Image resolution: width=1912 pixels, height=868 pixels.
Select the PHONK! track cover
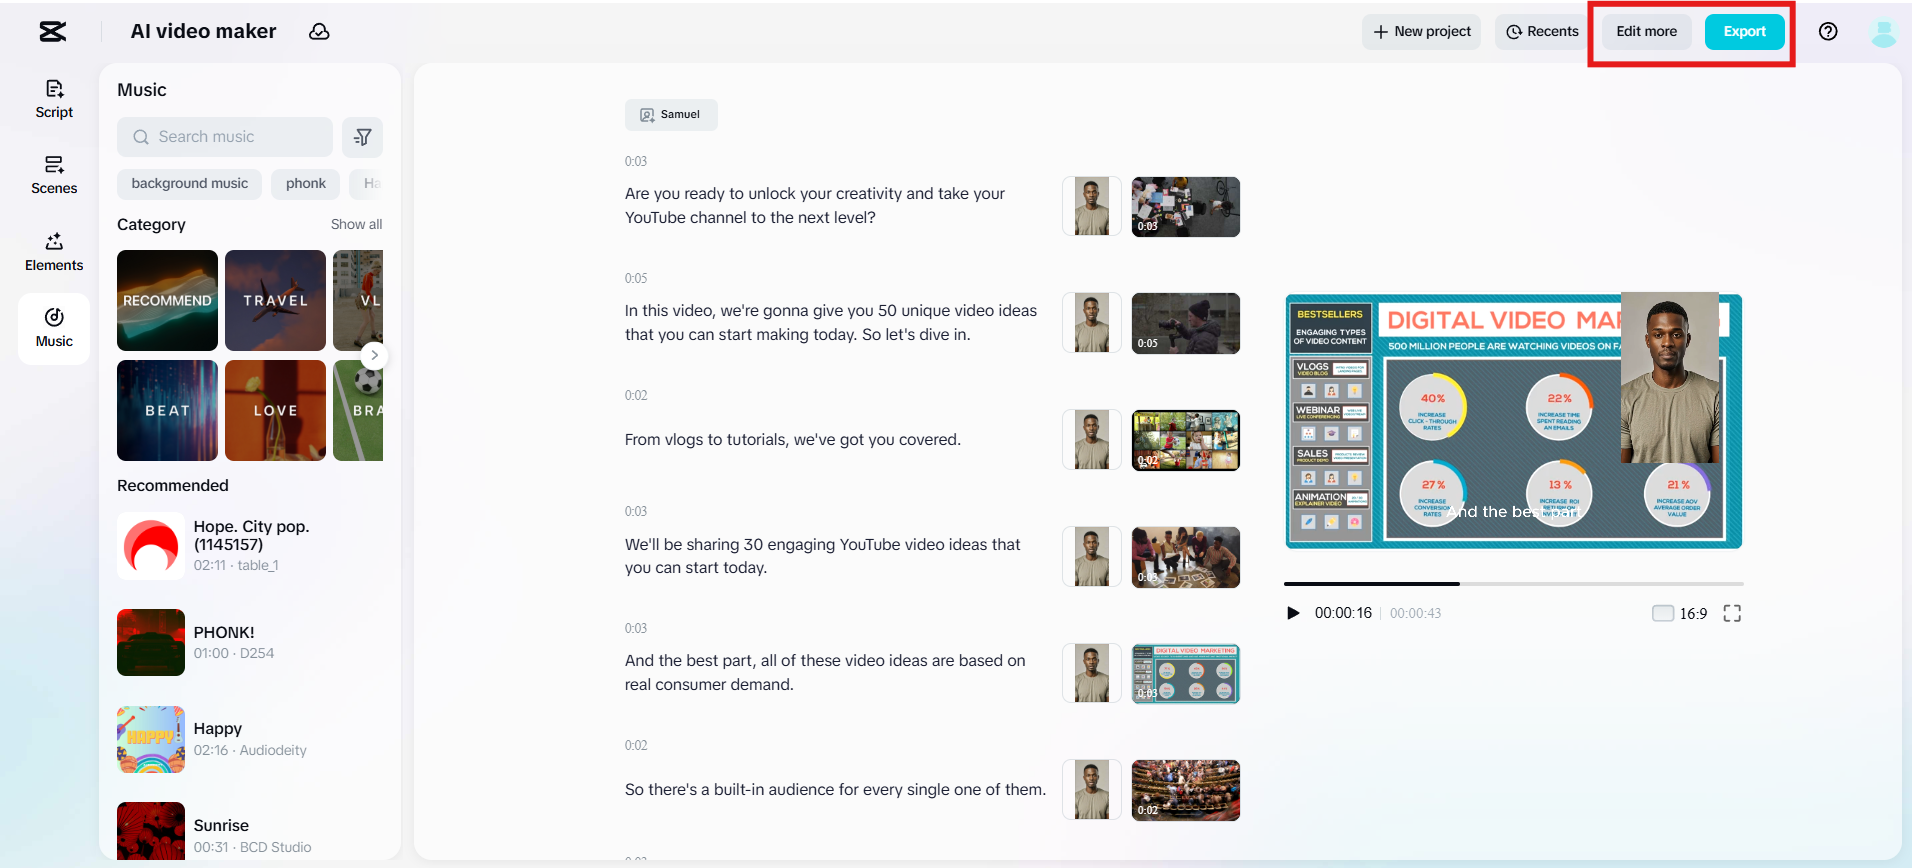click(151, 642)
